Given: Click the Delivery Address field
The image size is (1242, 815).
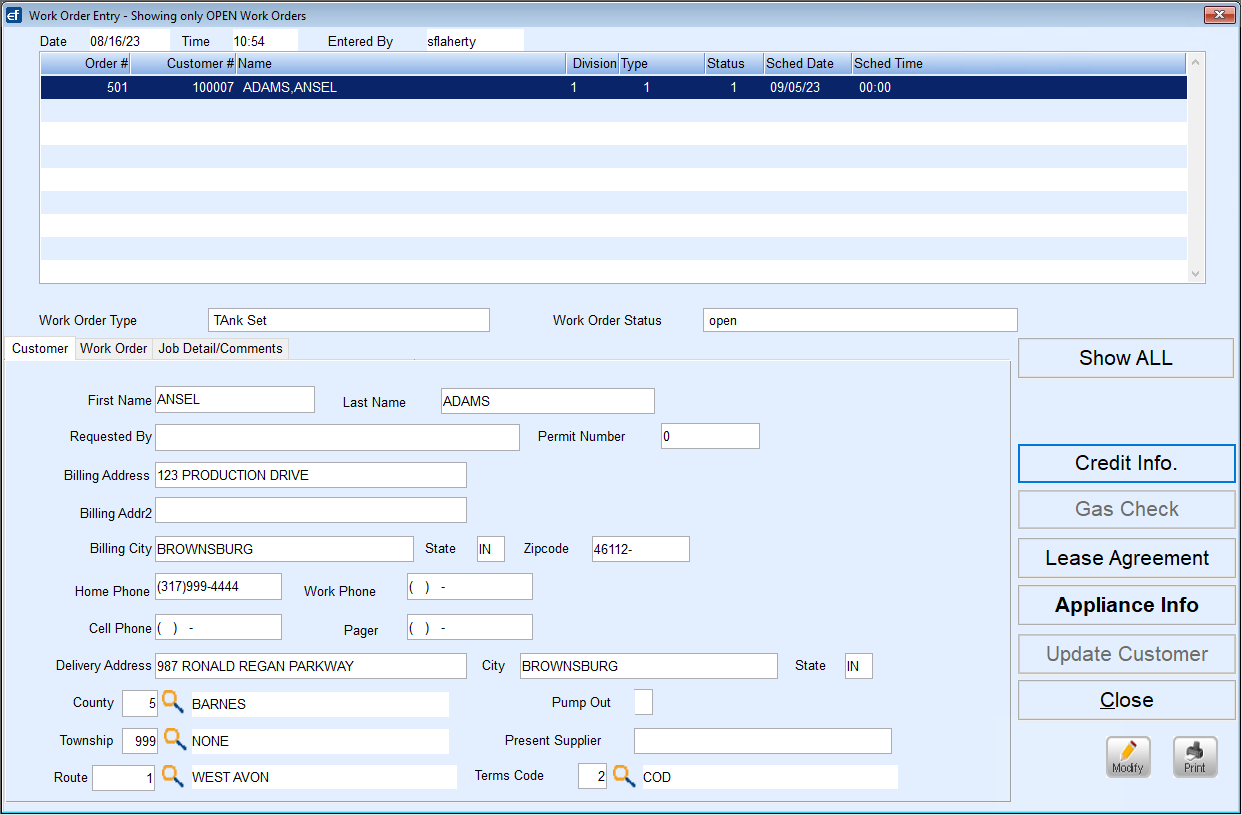Looking at the screenshot, I should tap(311, 666).
